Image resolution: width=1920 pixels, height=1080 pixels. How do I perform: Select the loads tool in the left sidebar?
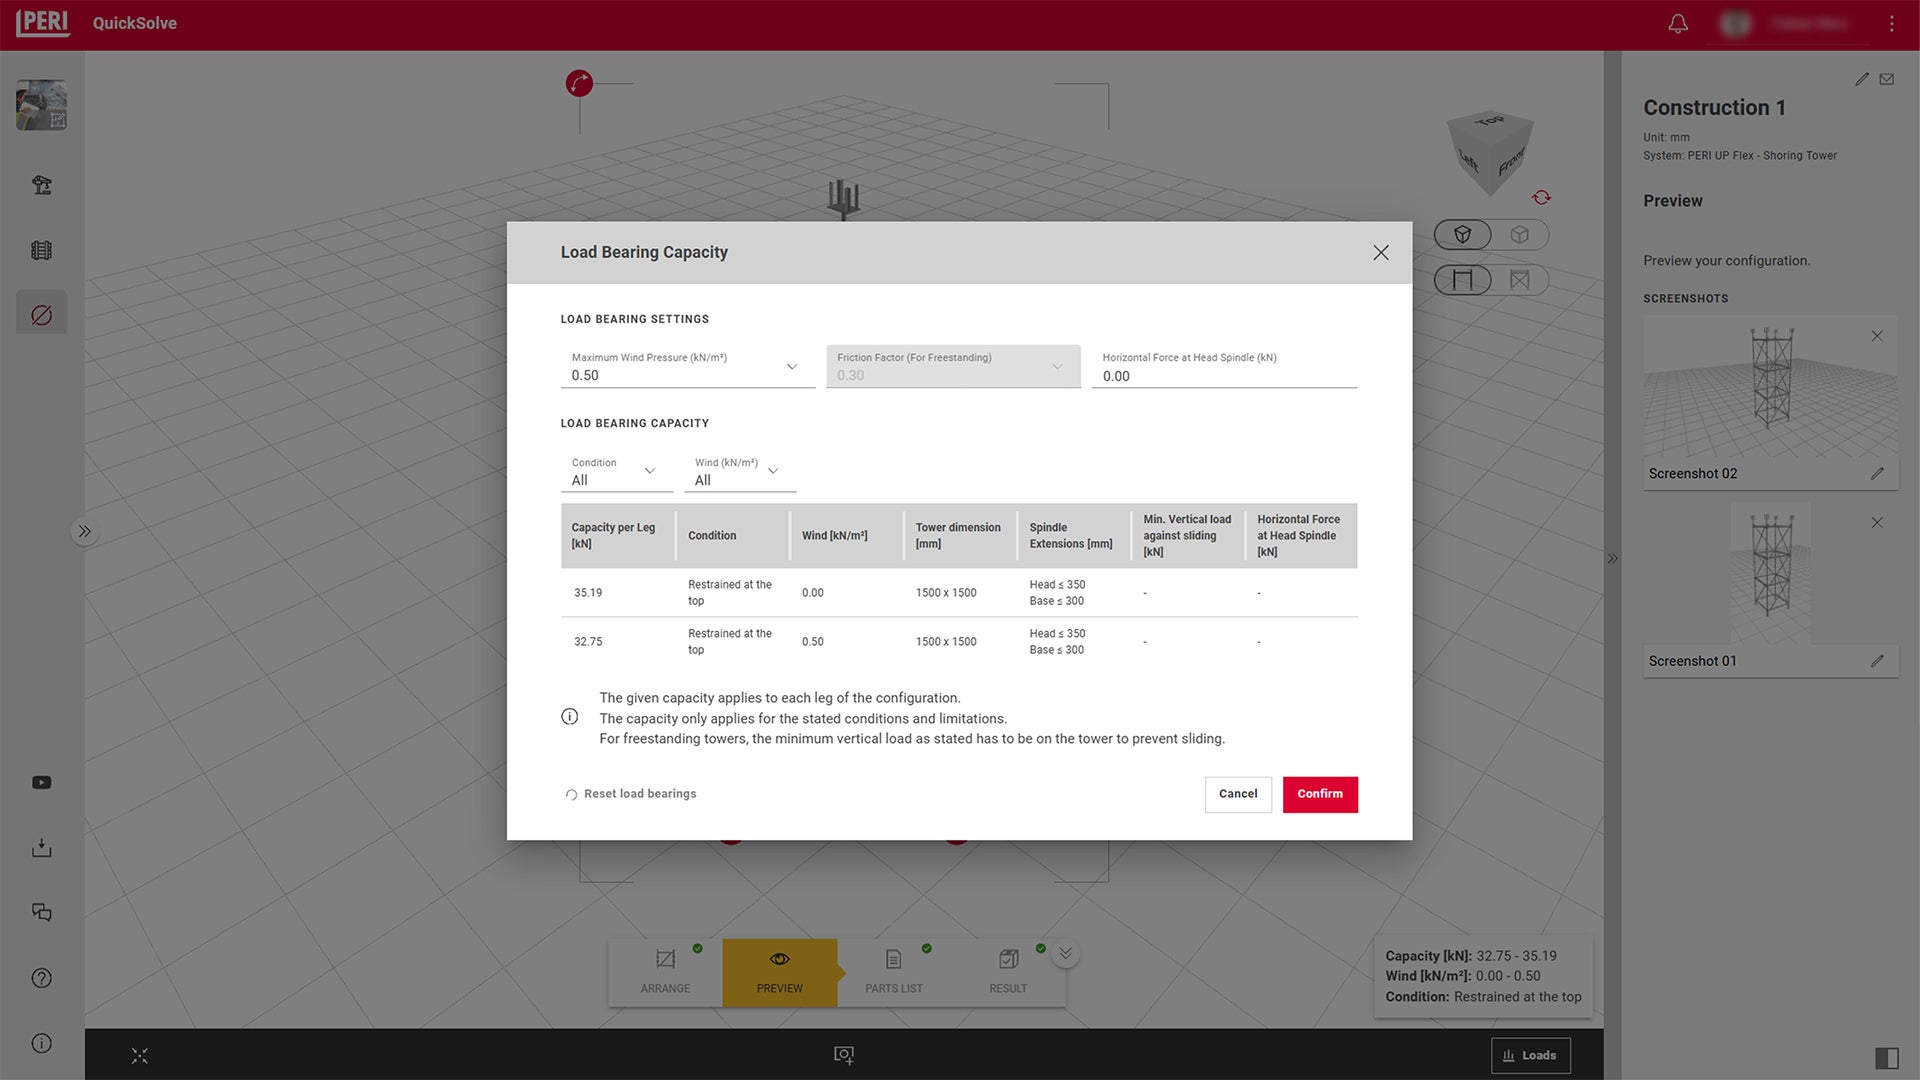[41, 312]
